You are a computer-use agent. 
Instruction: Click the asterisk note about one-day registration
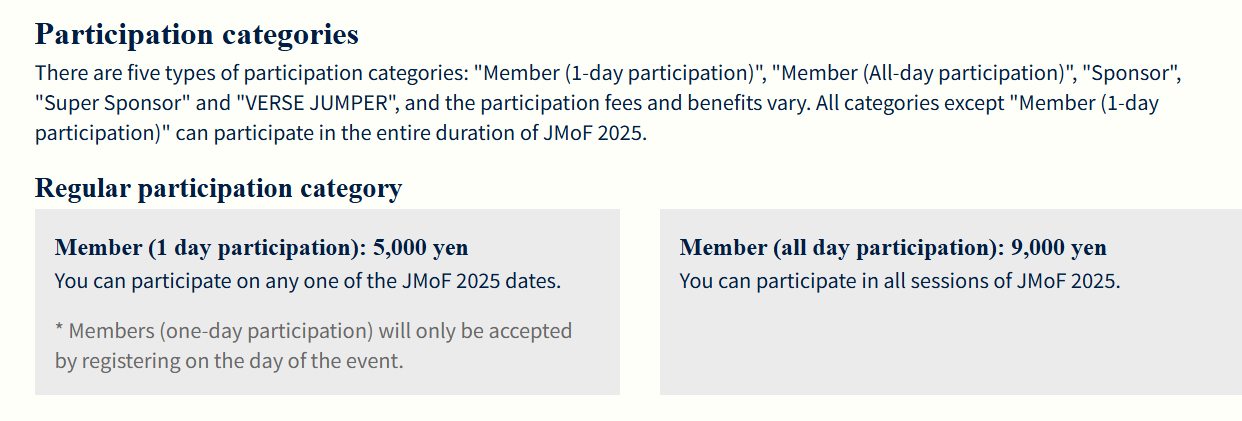click(313, 331)
